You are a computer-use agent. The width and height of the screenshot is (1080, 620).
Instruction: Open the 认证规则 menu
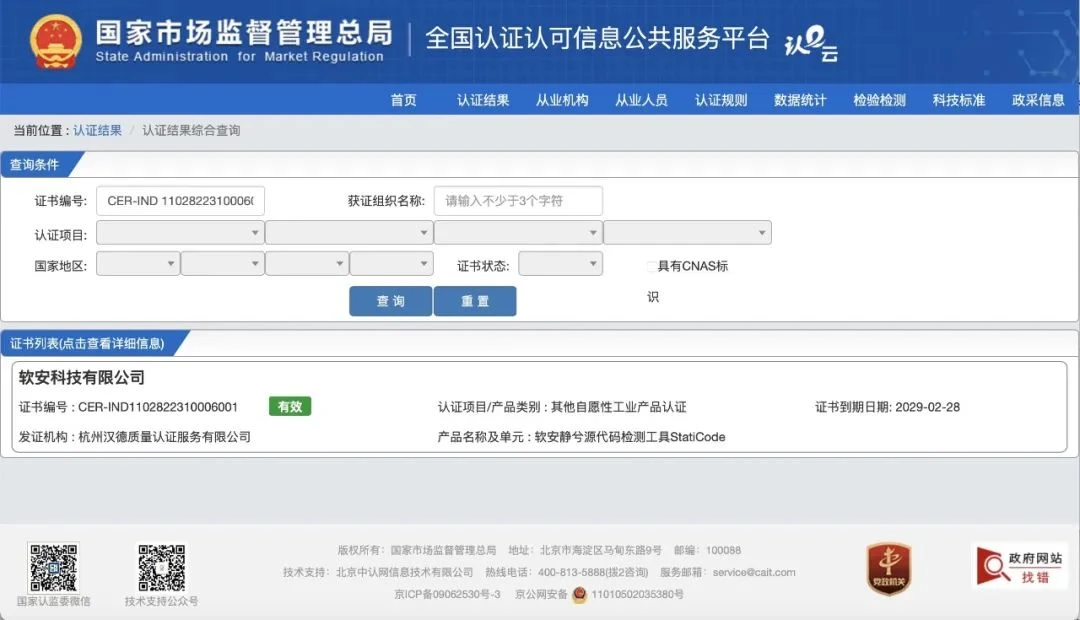click(721, 100)
